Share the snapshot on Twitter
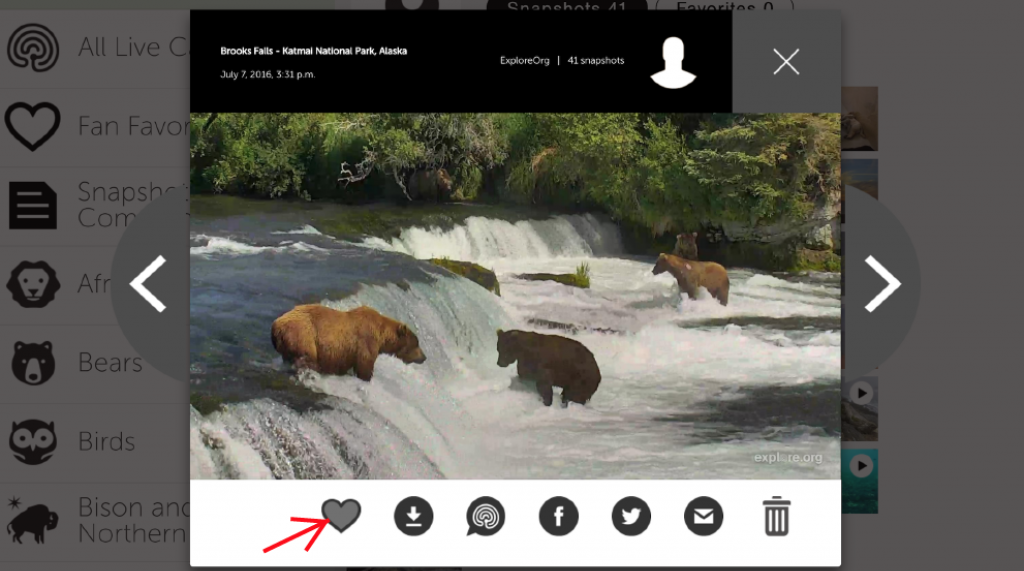Image resolution: width=1024 pixels, height=571 pixels. pyautogui.click(x=631, y=517)
